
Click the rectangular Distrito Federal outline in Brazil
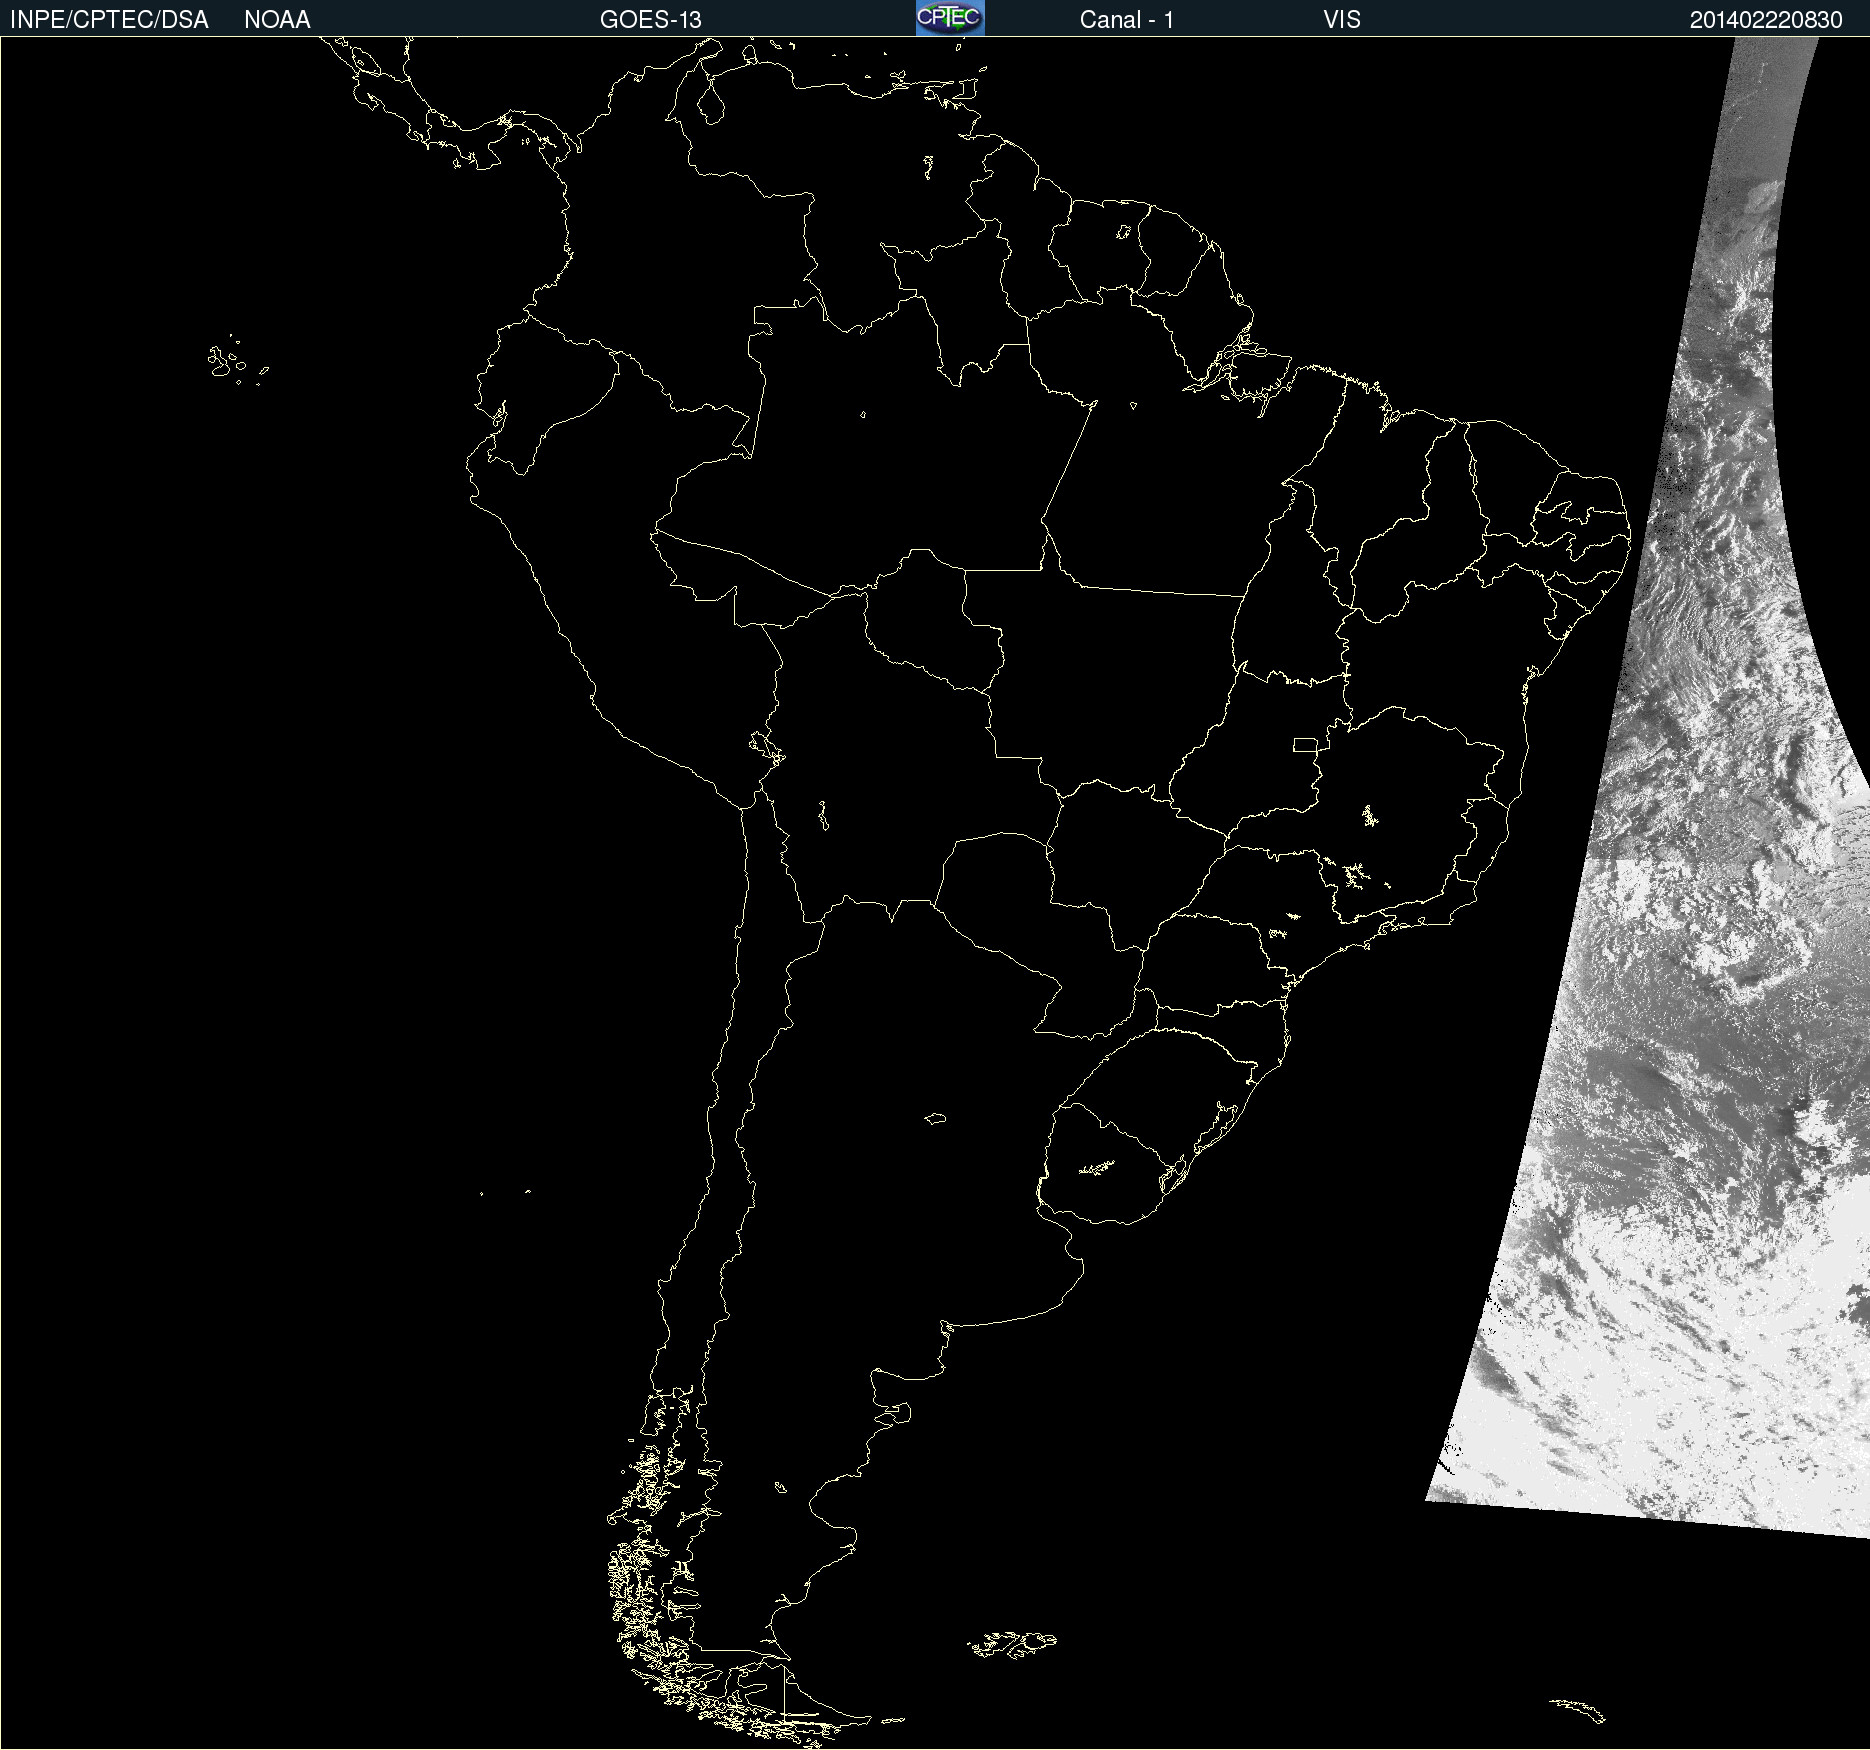point(1305,744)
